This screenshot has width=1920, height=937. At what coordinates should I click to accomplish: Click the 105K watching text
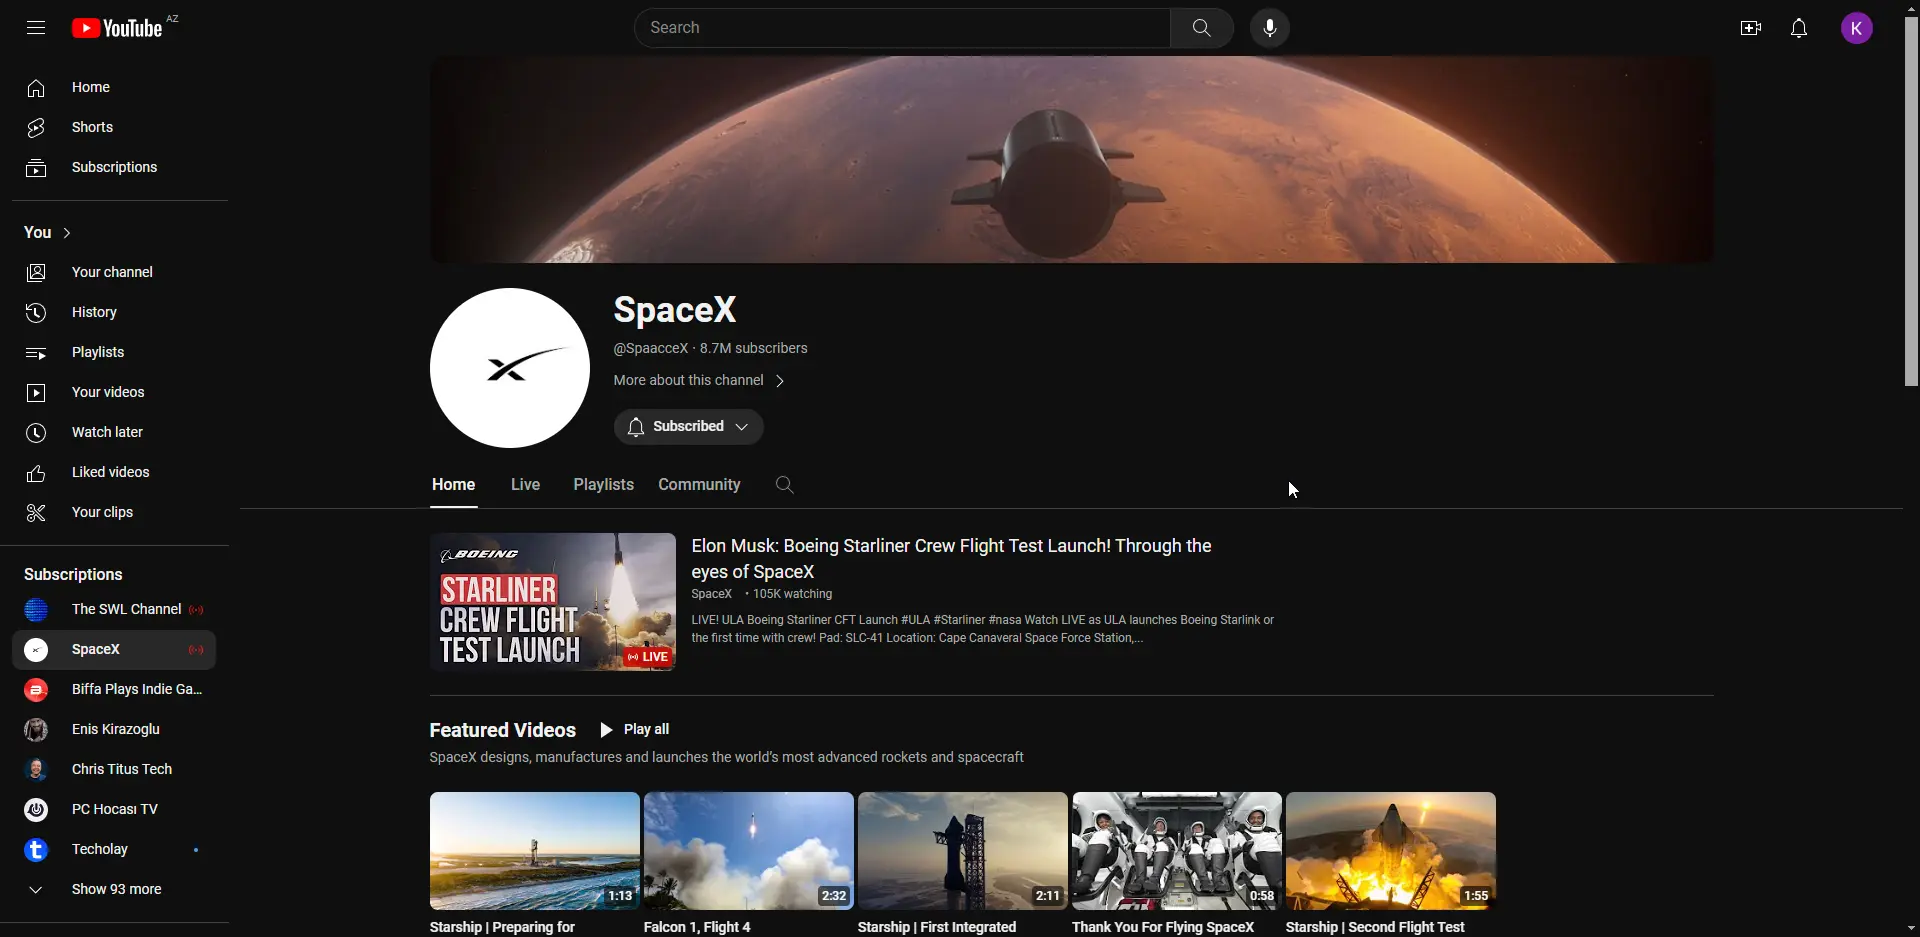click(x=793, y=594)
